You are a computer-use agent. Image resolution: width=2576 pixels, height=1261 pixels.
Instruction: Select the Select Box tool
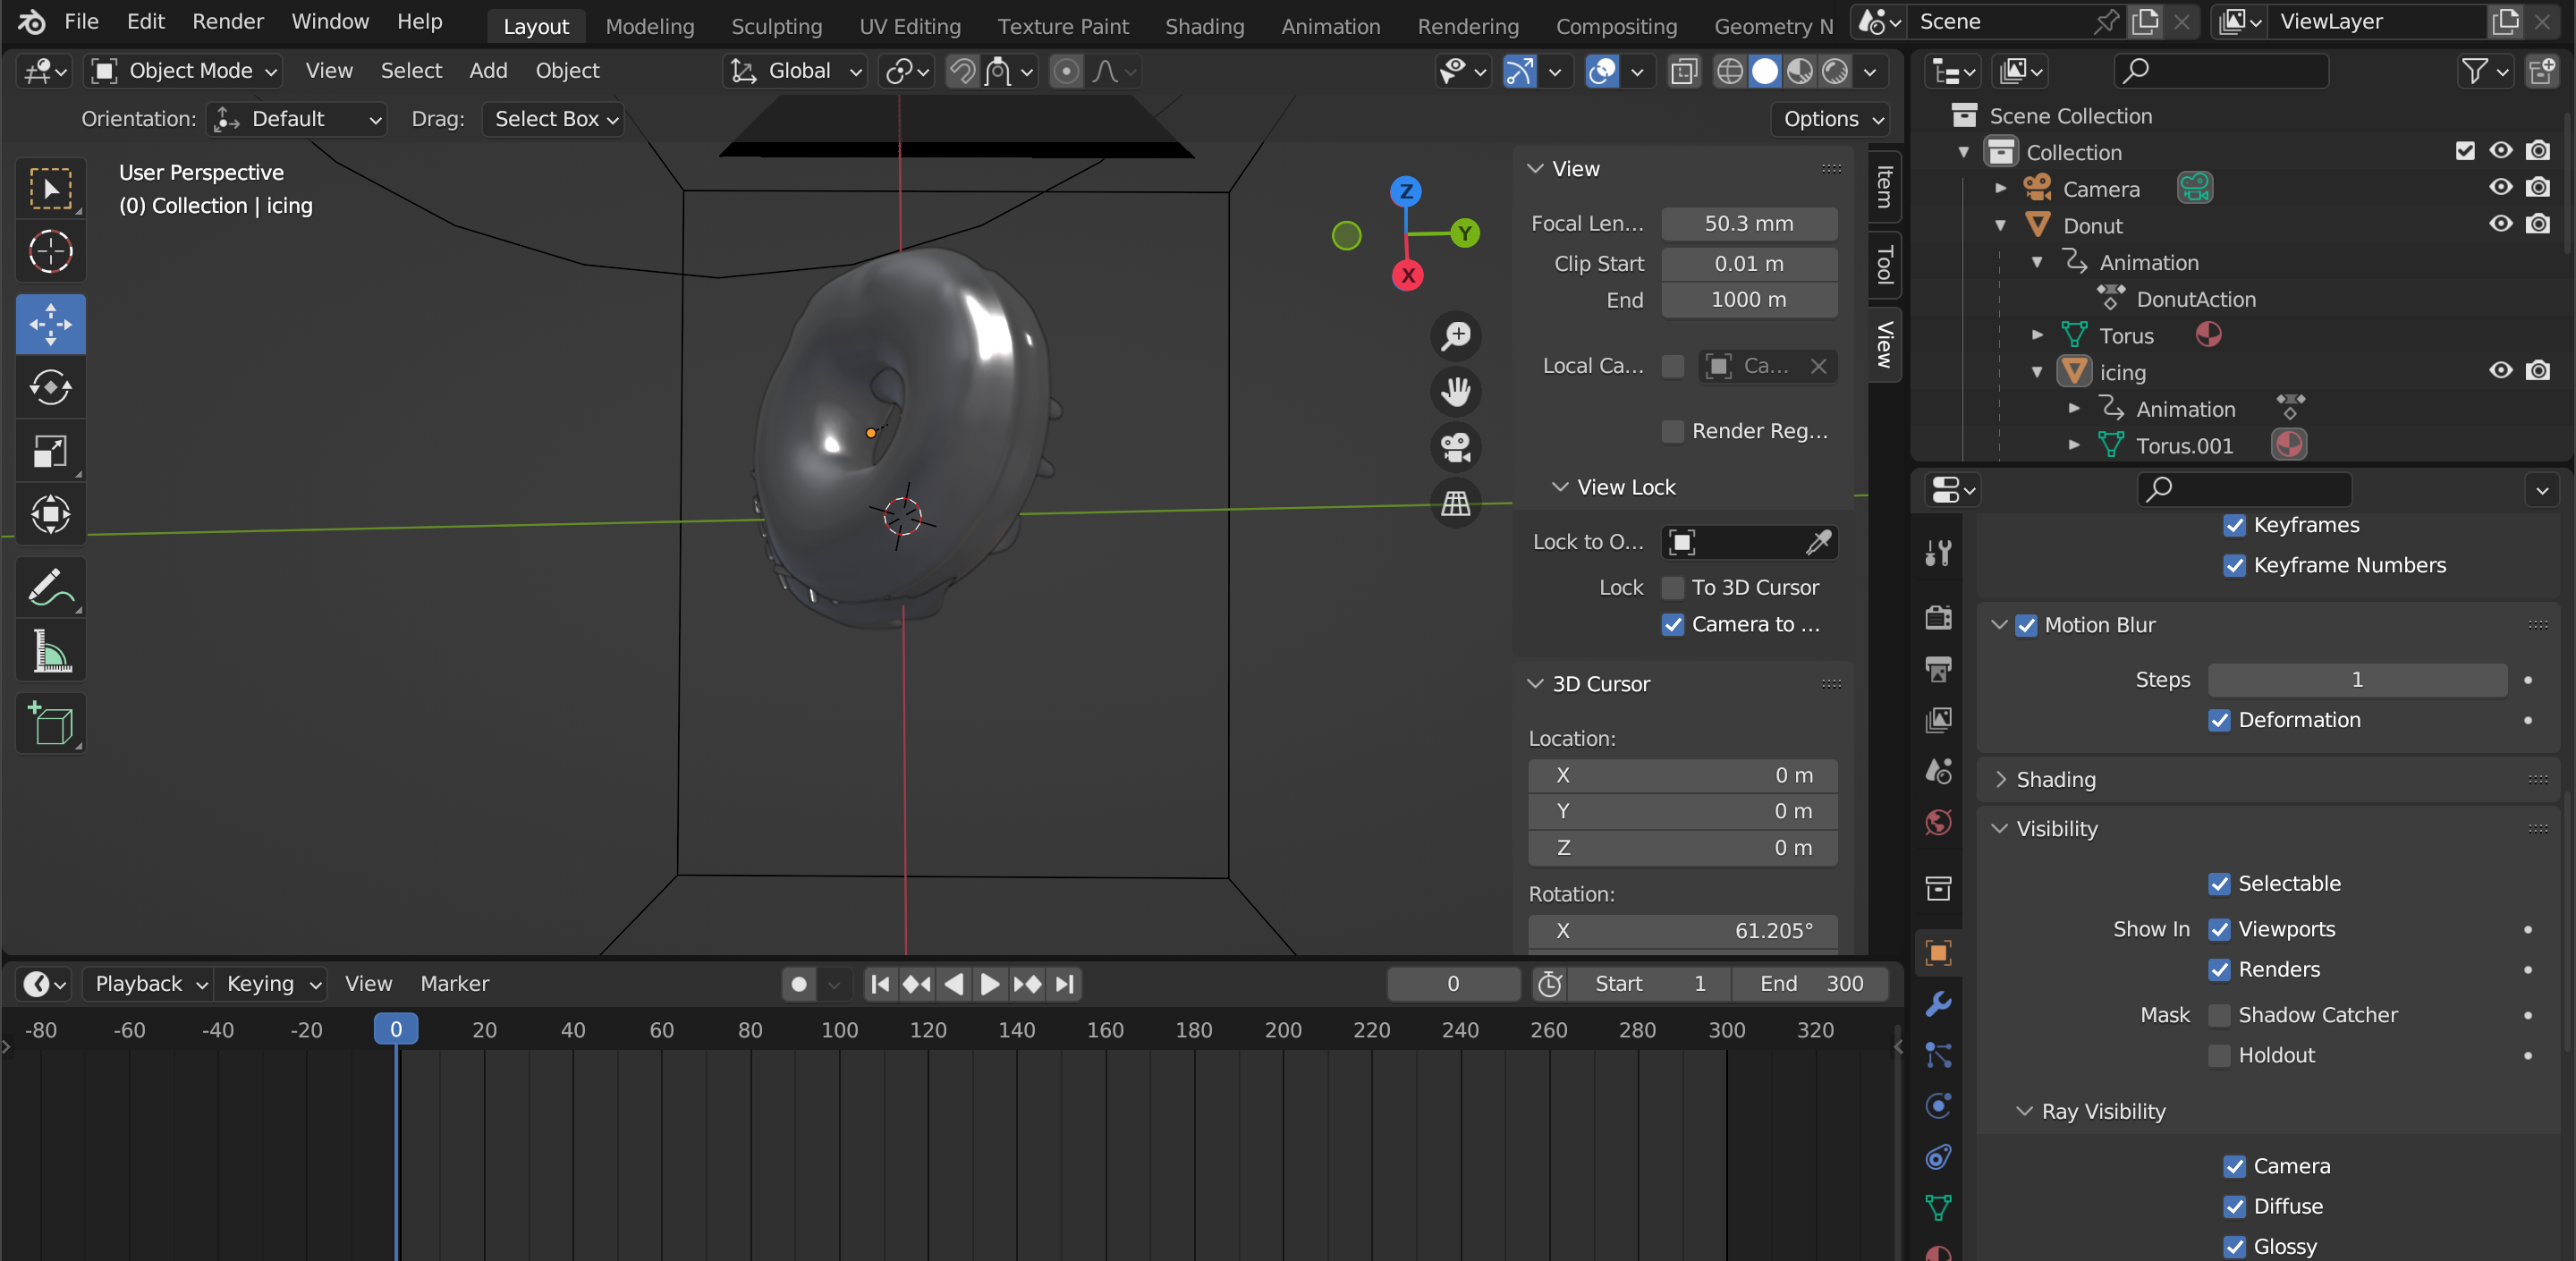click(50, 189)
